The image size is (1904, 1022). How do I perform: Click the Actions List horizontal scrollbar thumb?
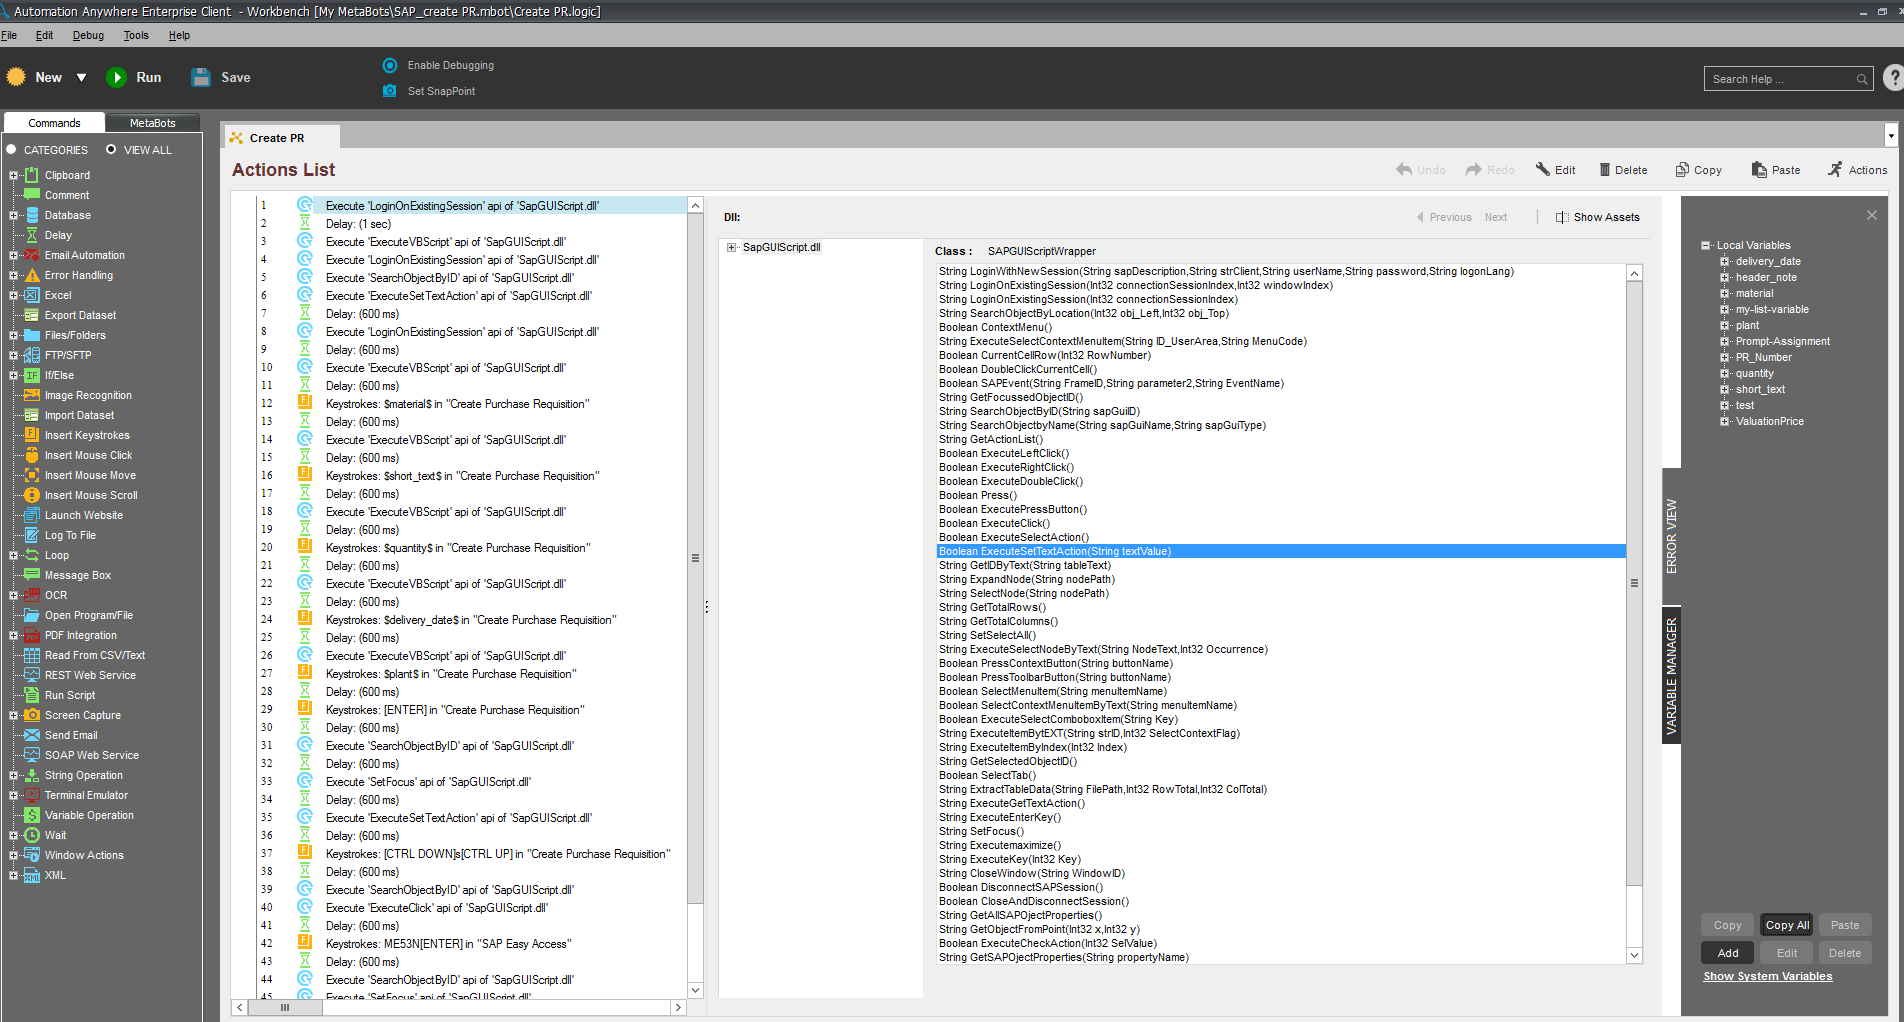pyautogui.click(x=285, y=1007)
